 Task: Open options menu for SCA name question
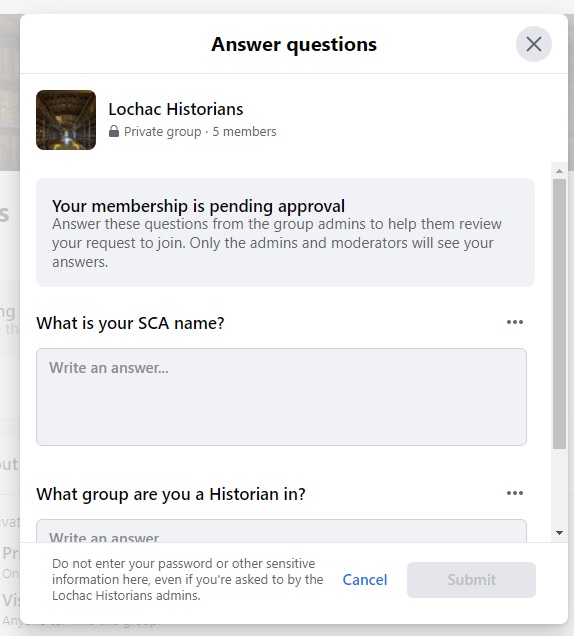[x=514, y=322]
